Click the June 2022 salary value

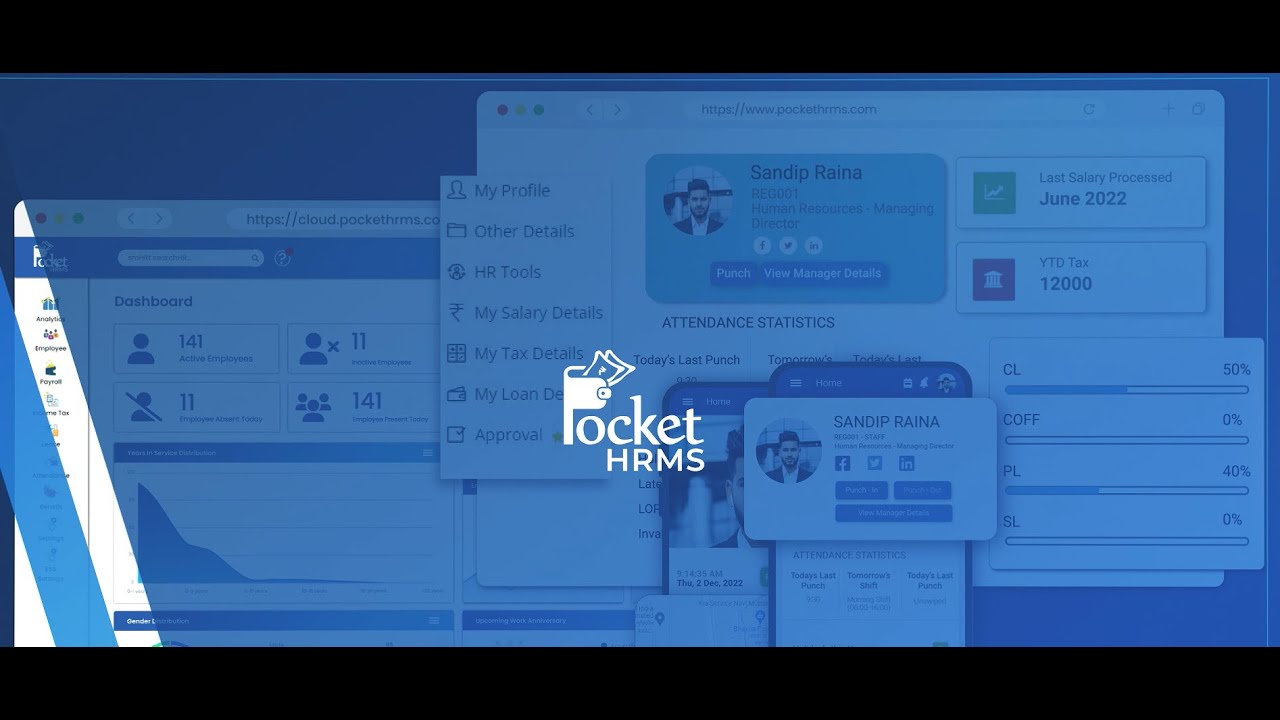(1082, 199)
